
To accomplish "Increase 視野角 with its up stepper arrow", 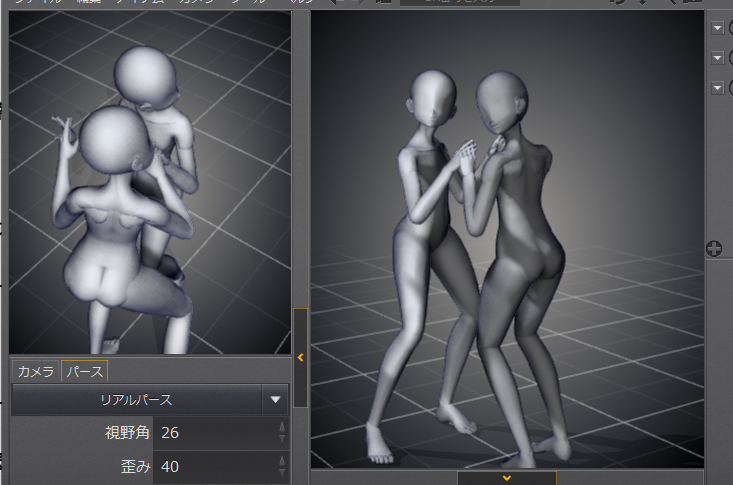I will [x=282, y=427].
